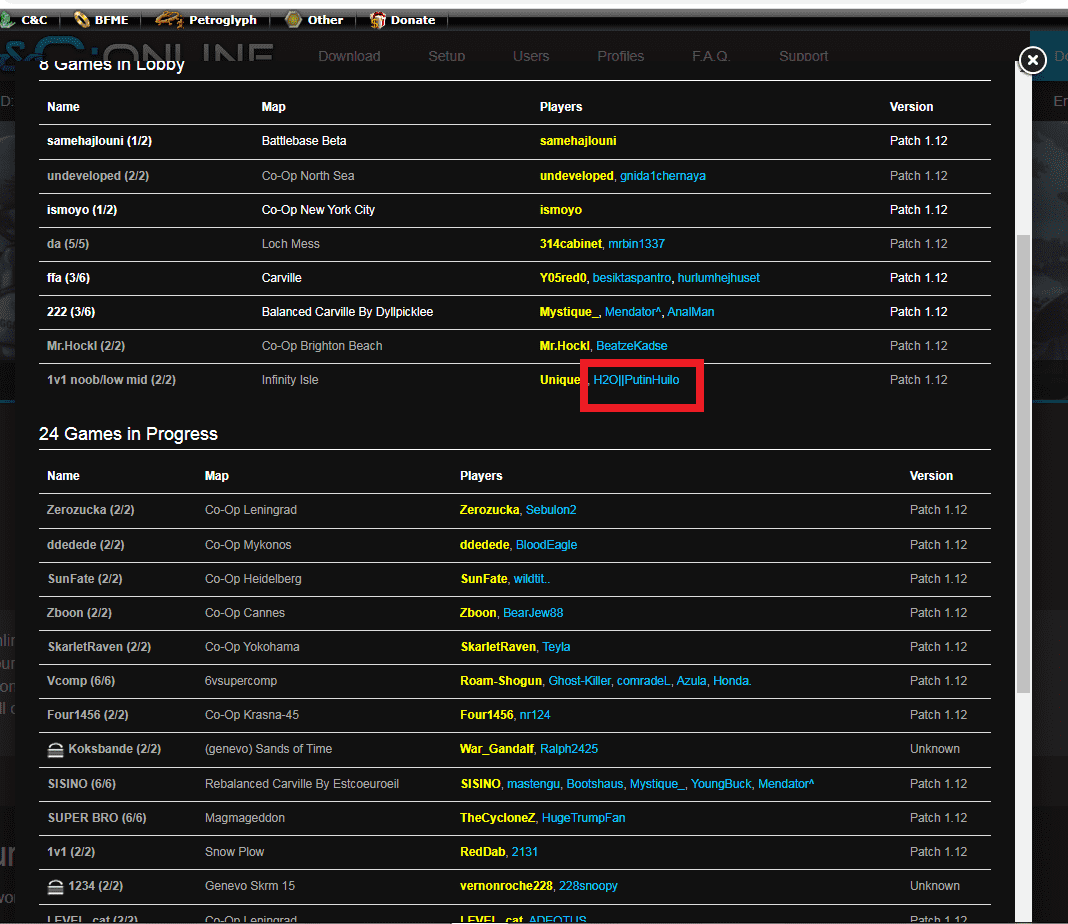Image resolution: width=1068 pixels, height=924 pixels.
Task: Click the Petroglyph icon in top bar
Action: click(169, 19)
